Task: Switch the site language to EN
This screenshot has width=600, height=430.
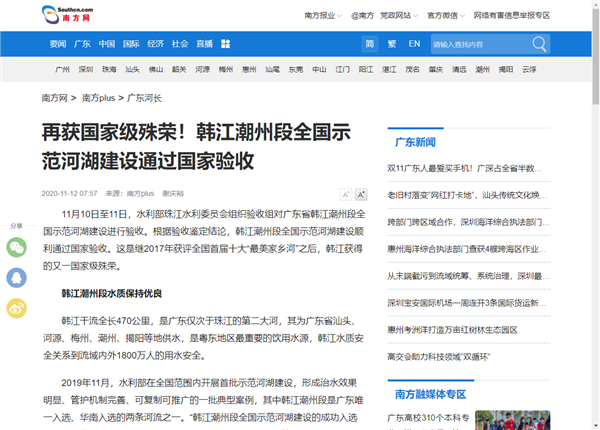Action: (x=414, y=44)
